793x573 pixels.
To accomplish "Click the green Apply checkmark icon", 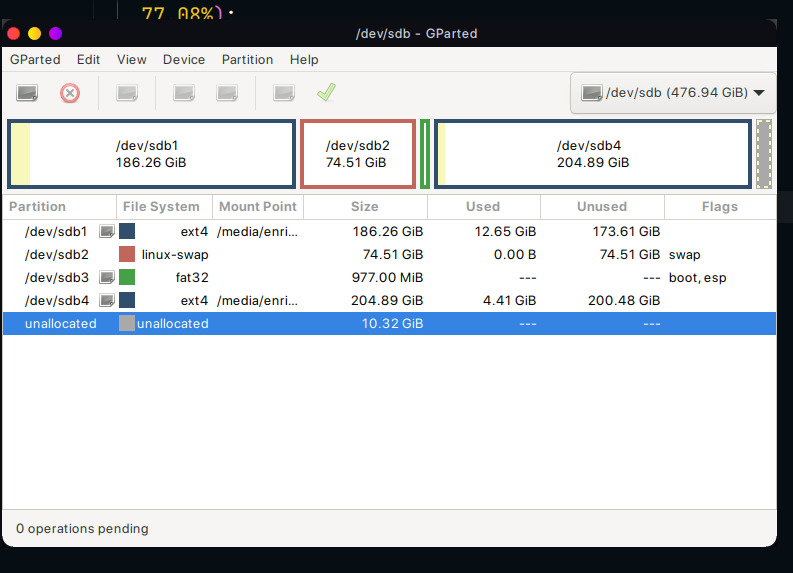I will coord(326,93).
